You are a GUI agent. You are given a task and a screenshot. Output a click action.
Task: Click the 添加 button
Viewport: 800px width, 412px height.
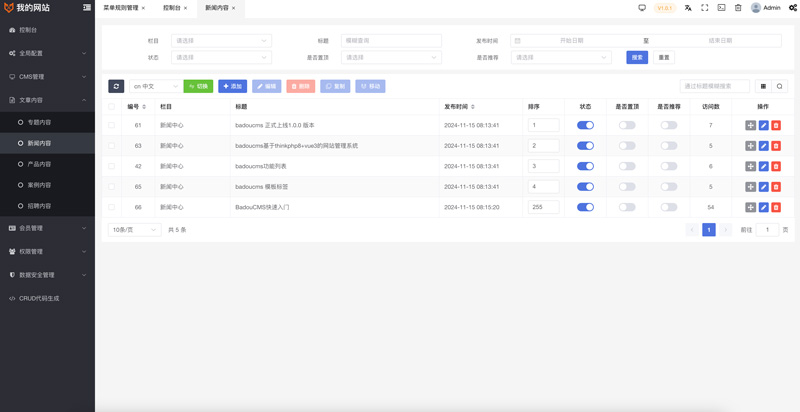233,86
